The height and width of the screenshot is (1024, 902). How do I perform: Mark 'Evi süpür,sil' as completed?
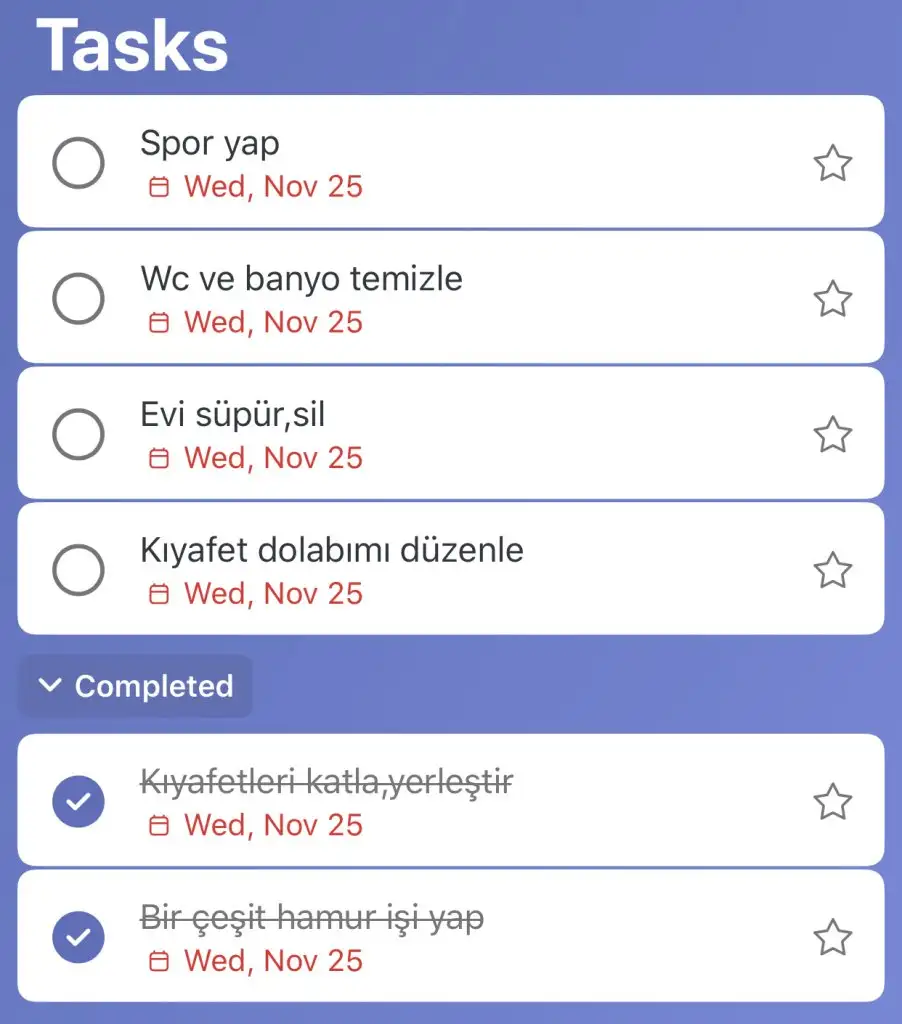(x=78, y=435)
